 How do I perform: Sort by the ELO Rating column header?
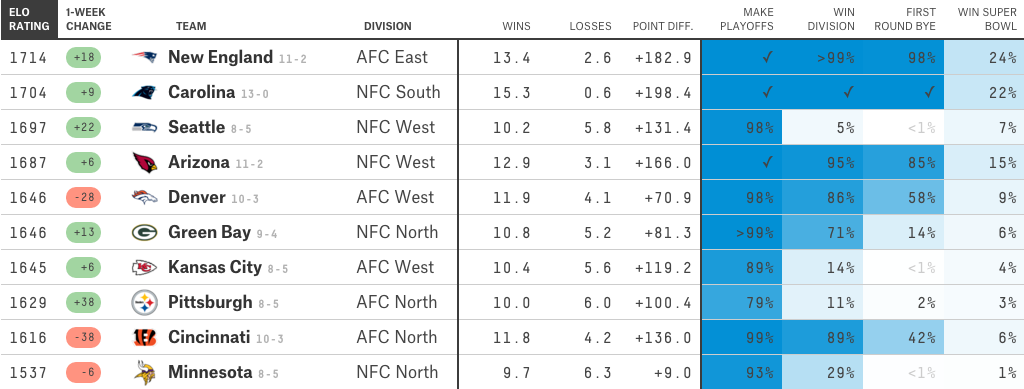(x=29, y=20)
